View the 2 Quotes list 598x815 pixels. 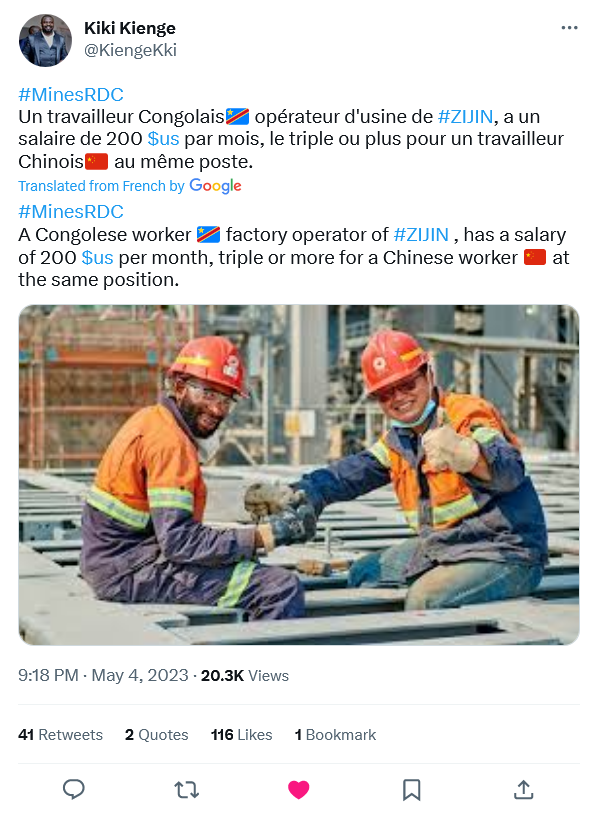156,734
